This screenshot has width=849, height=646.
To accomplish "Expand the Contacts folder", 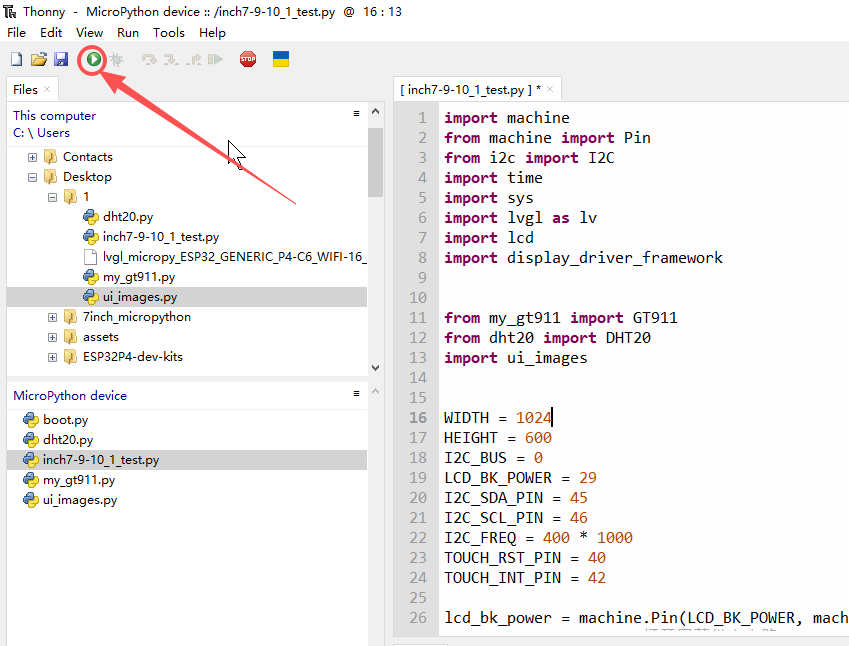I will 32,158.
